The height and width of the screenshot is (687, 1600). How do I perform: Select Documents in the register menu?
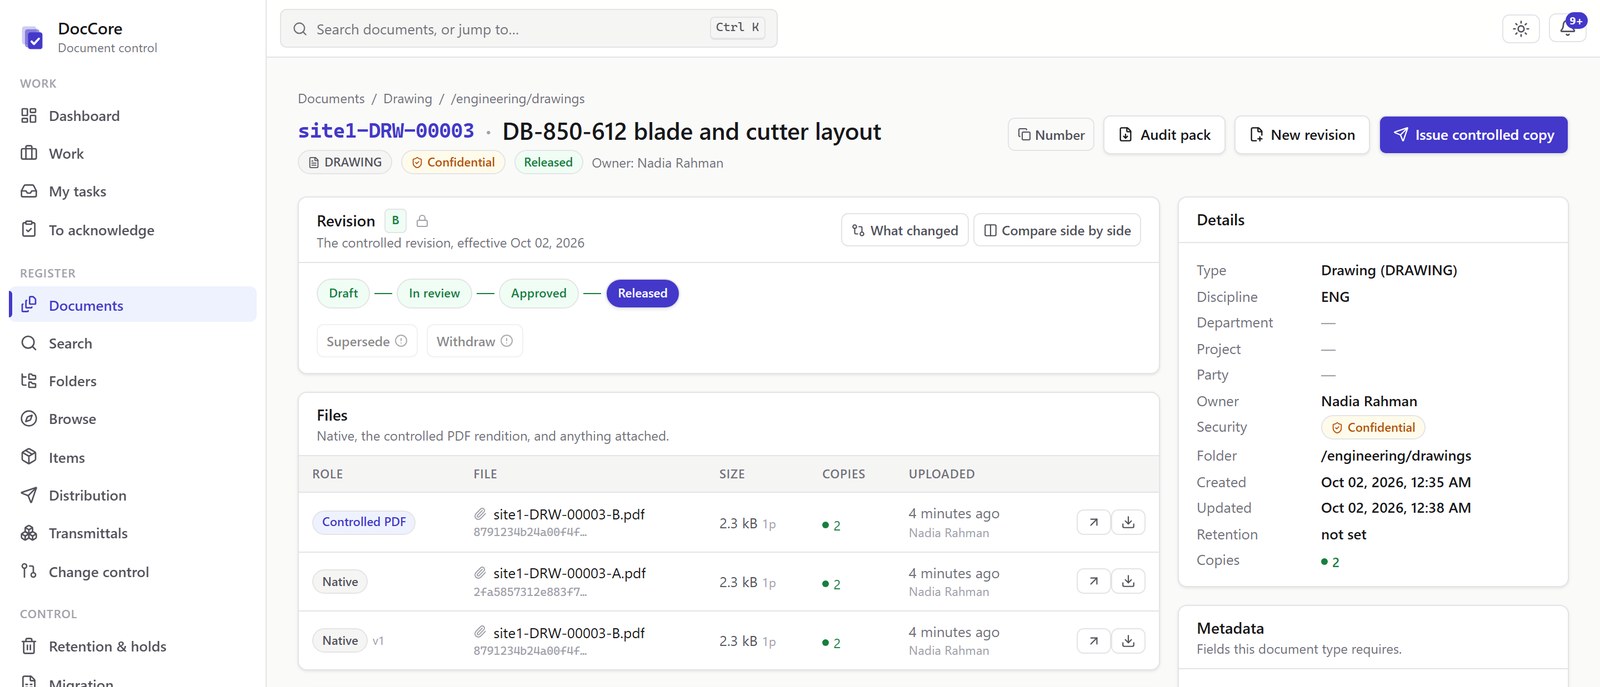pyautogui.click(x=133, y=305)
